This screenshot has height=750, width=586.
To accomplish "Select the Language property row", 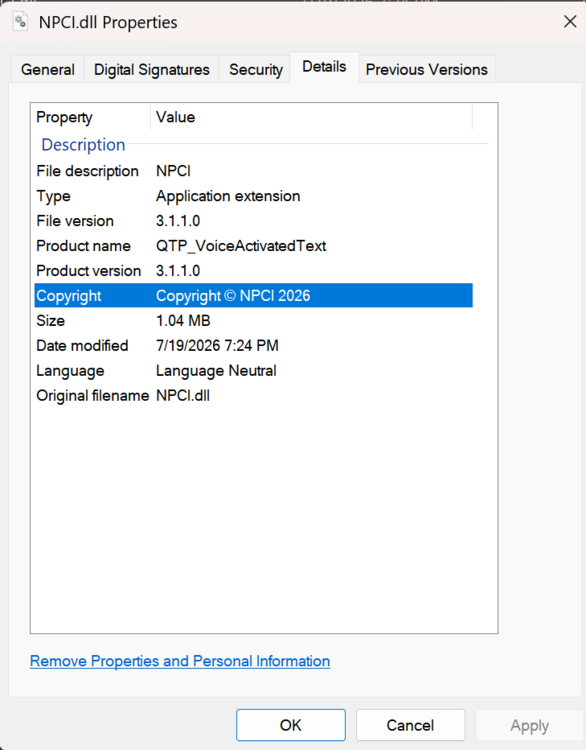I will click(254, 371).
